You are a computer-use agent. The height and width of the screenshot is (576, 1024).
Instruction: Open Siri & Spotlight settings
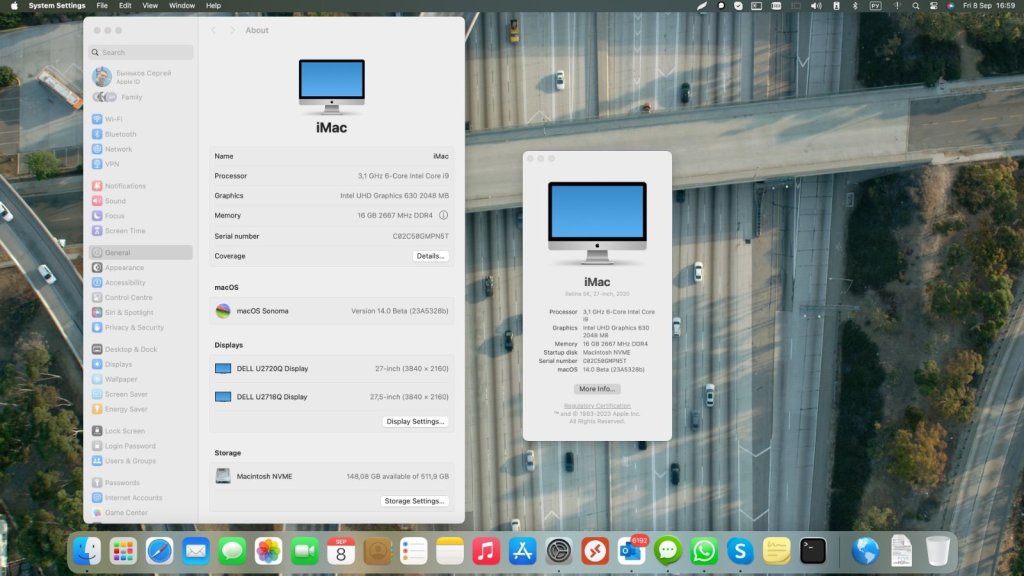coord(129,312)
